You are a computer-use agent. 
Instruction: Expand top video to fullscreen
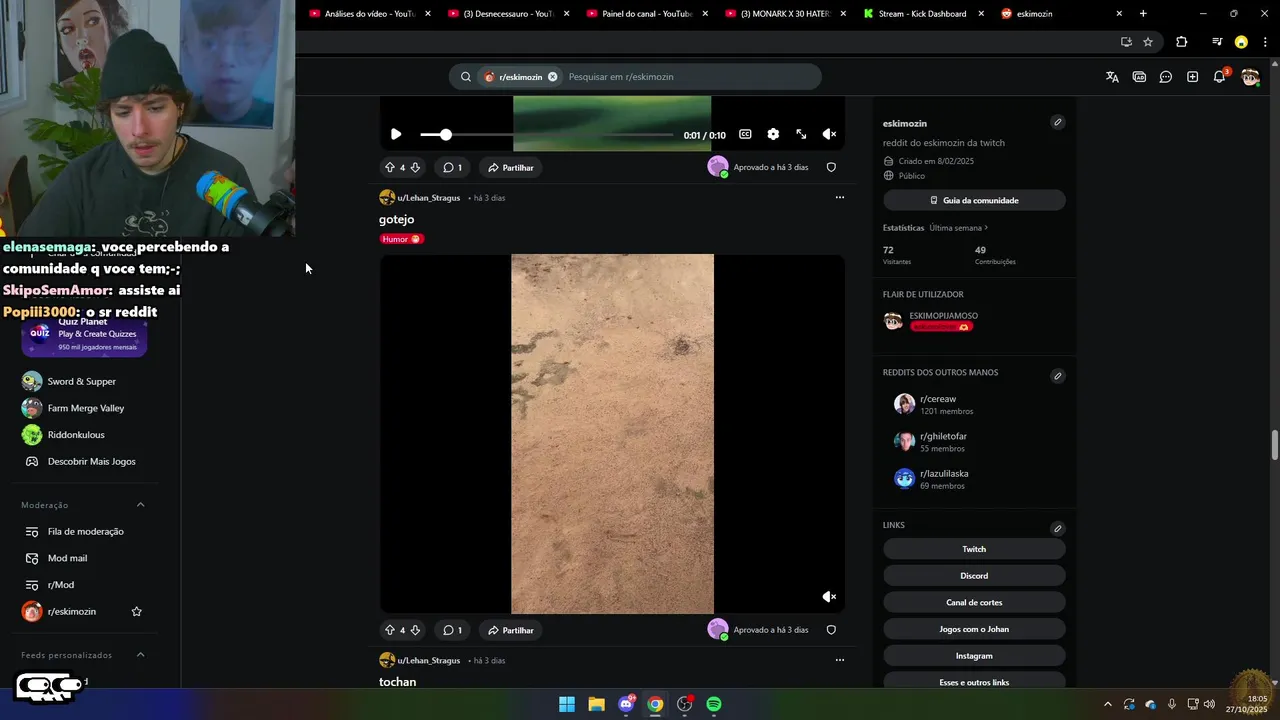801,134
